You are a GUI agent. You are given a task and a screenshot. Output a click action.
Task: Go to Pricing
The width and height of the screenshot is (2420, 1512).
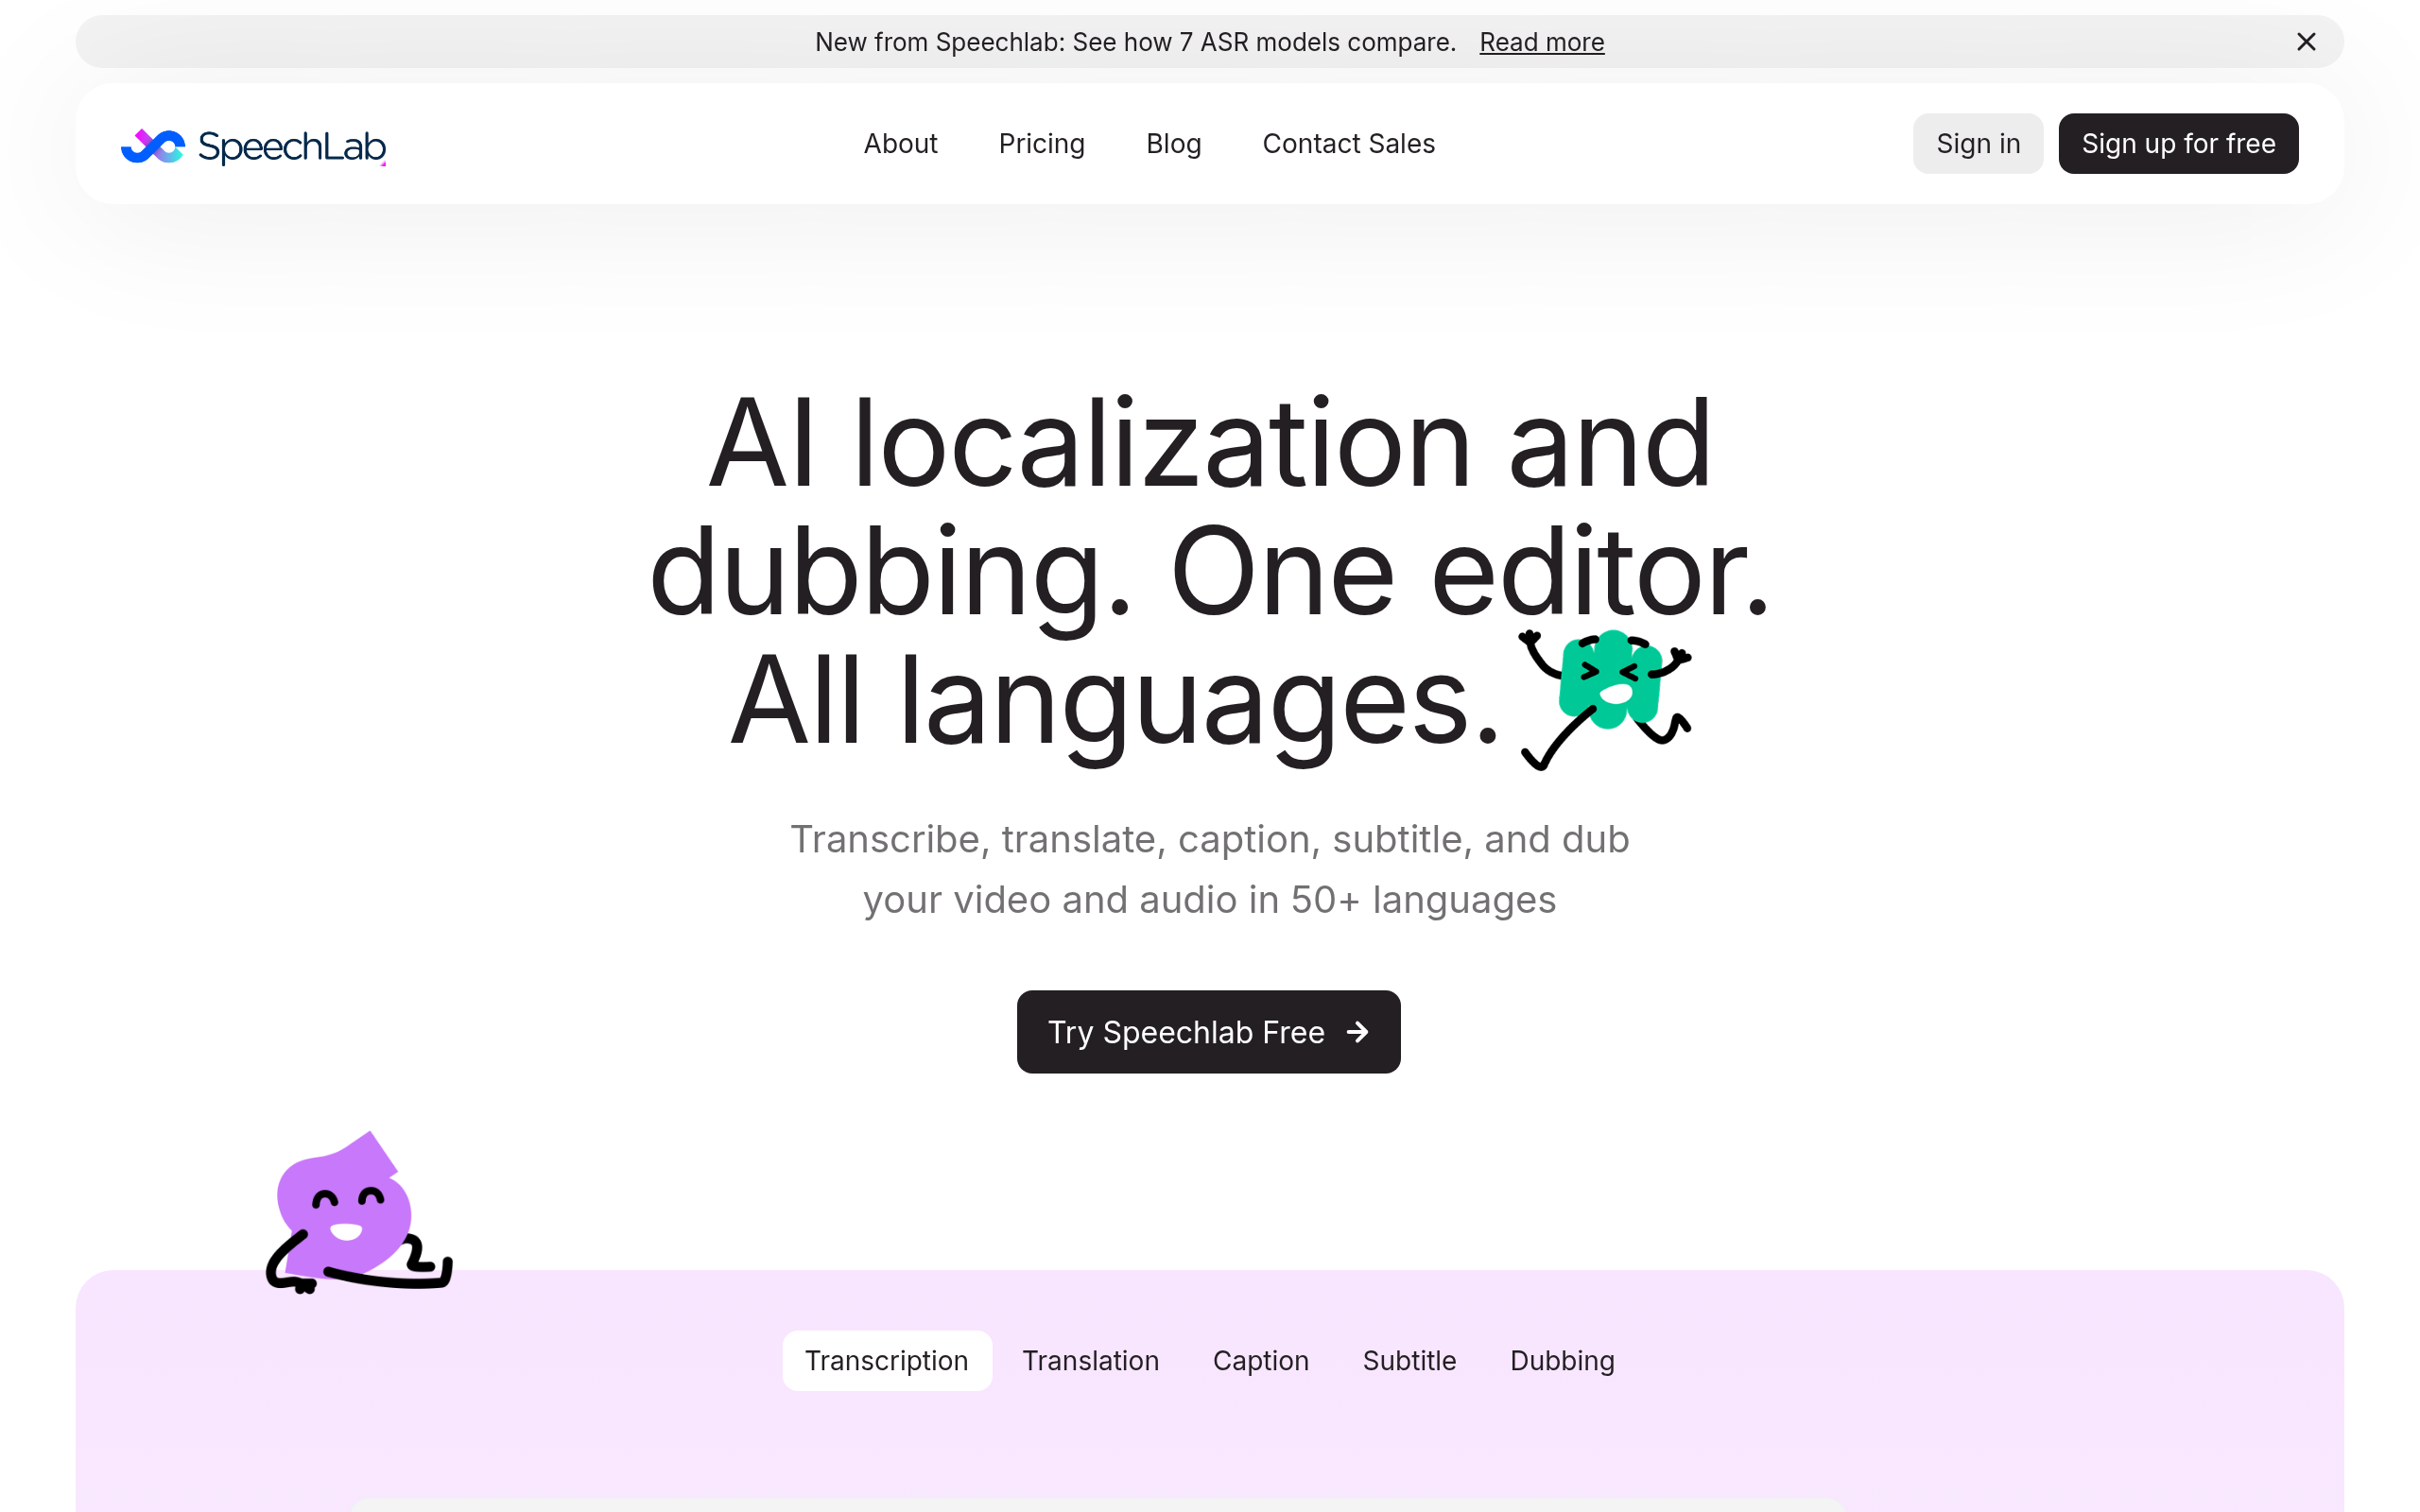point(1041,144)
